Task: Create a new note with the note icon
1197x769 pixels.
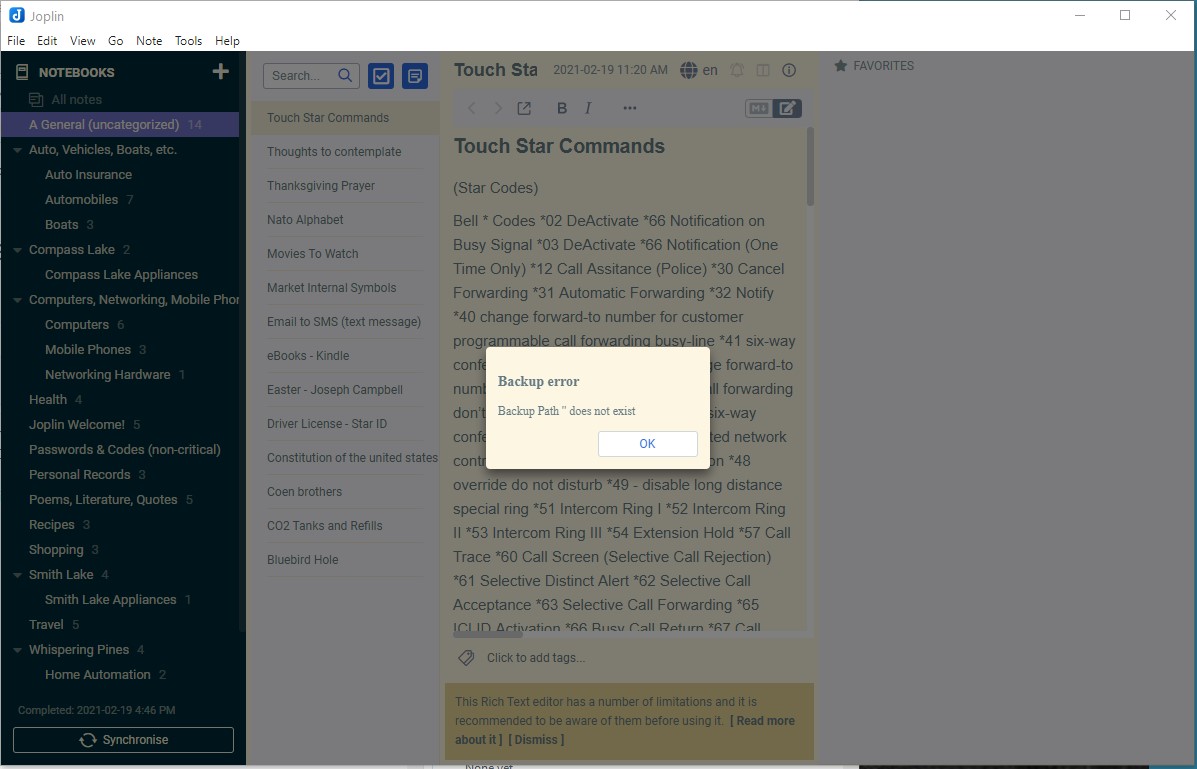Action: point(415,76)
